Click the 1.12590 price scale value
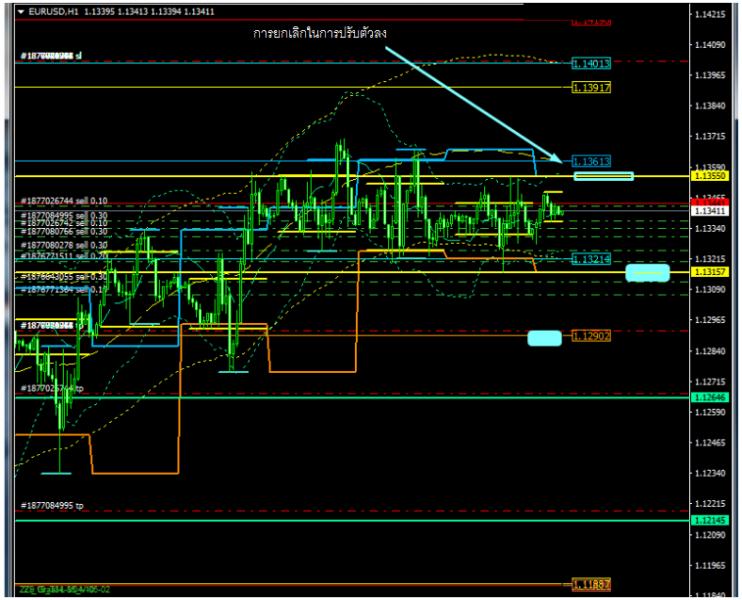This screenshot has height=600, width=742. (x=710, y=412)
